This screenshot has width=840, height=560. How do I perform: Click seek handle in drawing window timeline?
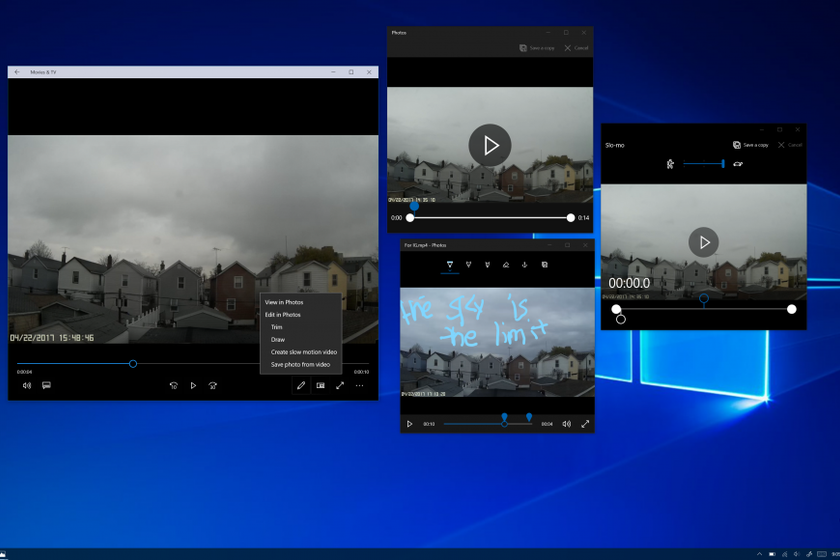(x=504, y=424)
